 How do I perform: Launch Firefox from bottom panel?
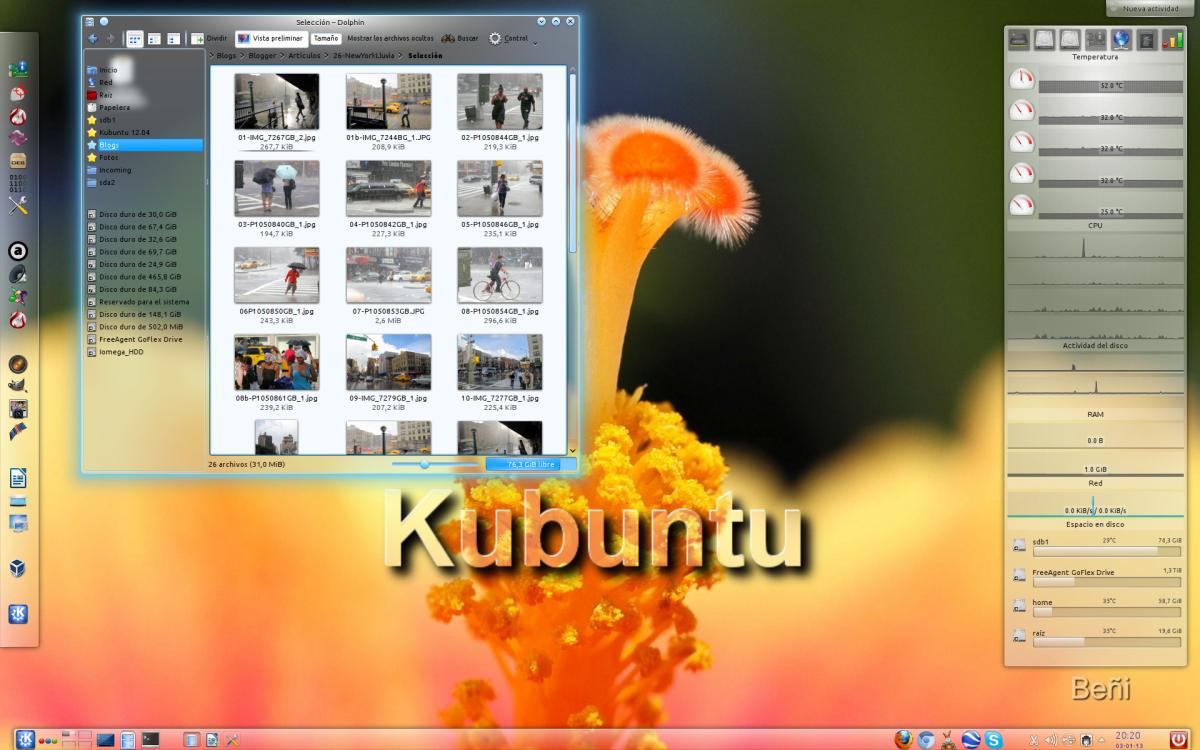[x=904, y=739]
